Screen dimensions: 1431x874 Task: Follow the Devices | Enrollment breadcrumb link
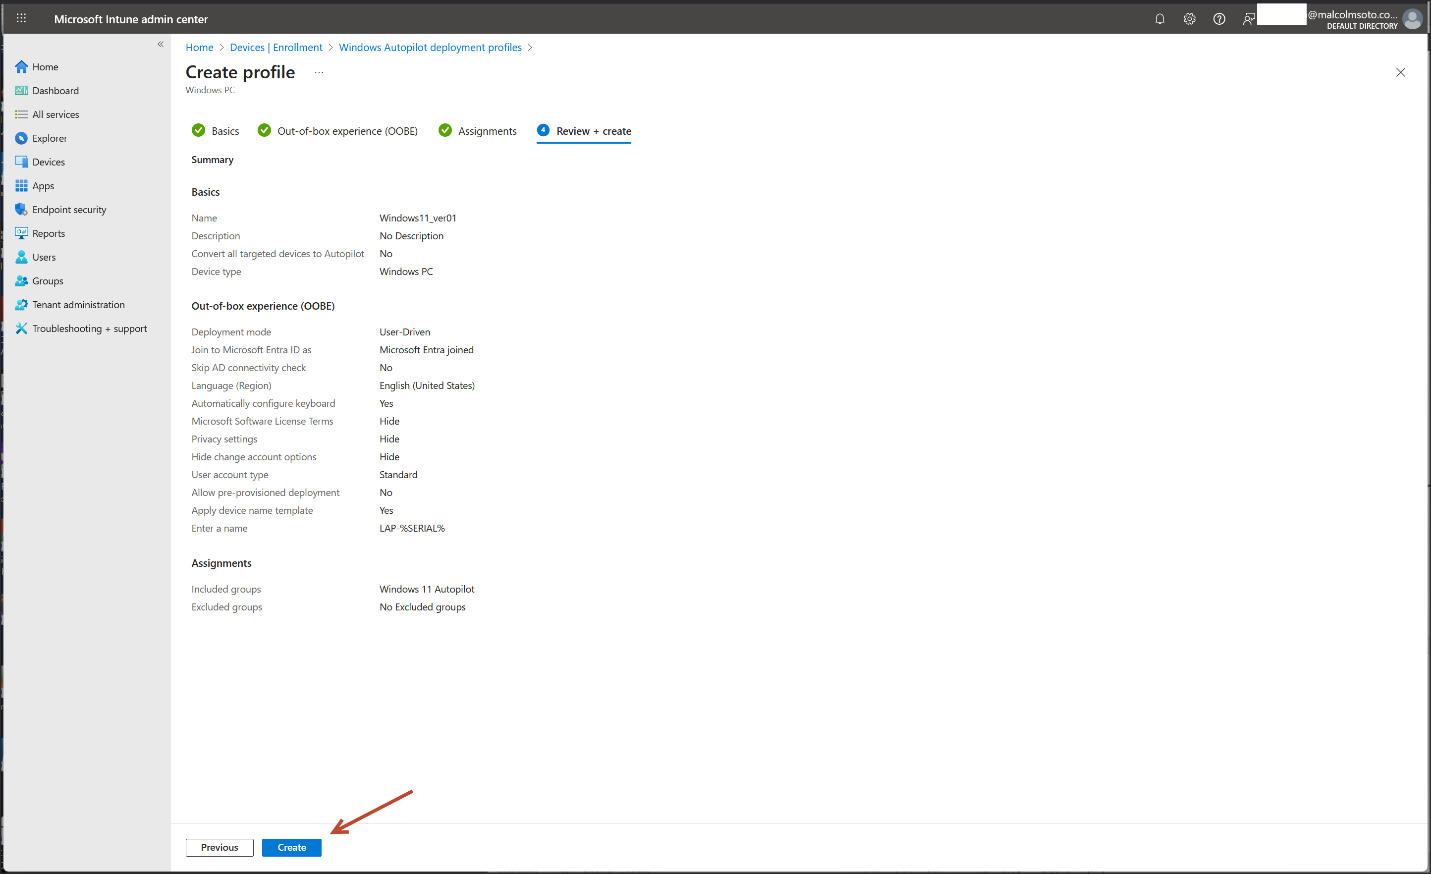(x=276, y=48)
